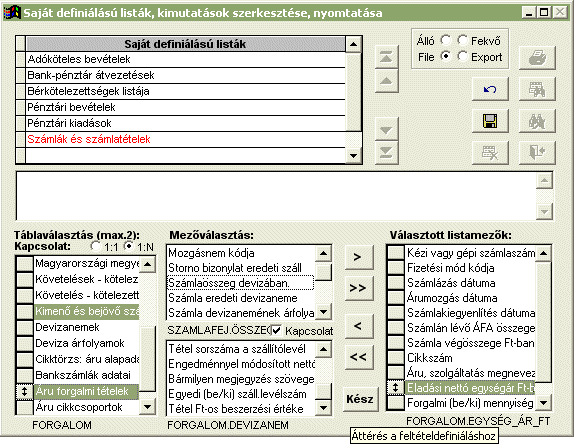Image resolution: width=574 pixels, height=445 pixels.
Task: Set Kapcsolat relation to 1:N
Action: click(x=128, y=246)
